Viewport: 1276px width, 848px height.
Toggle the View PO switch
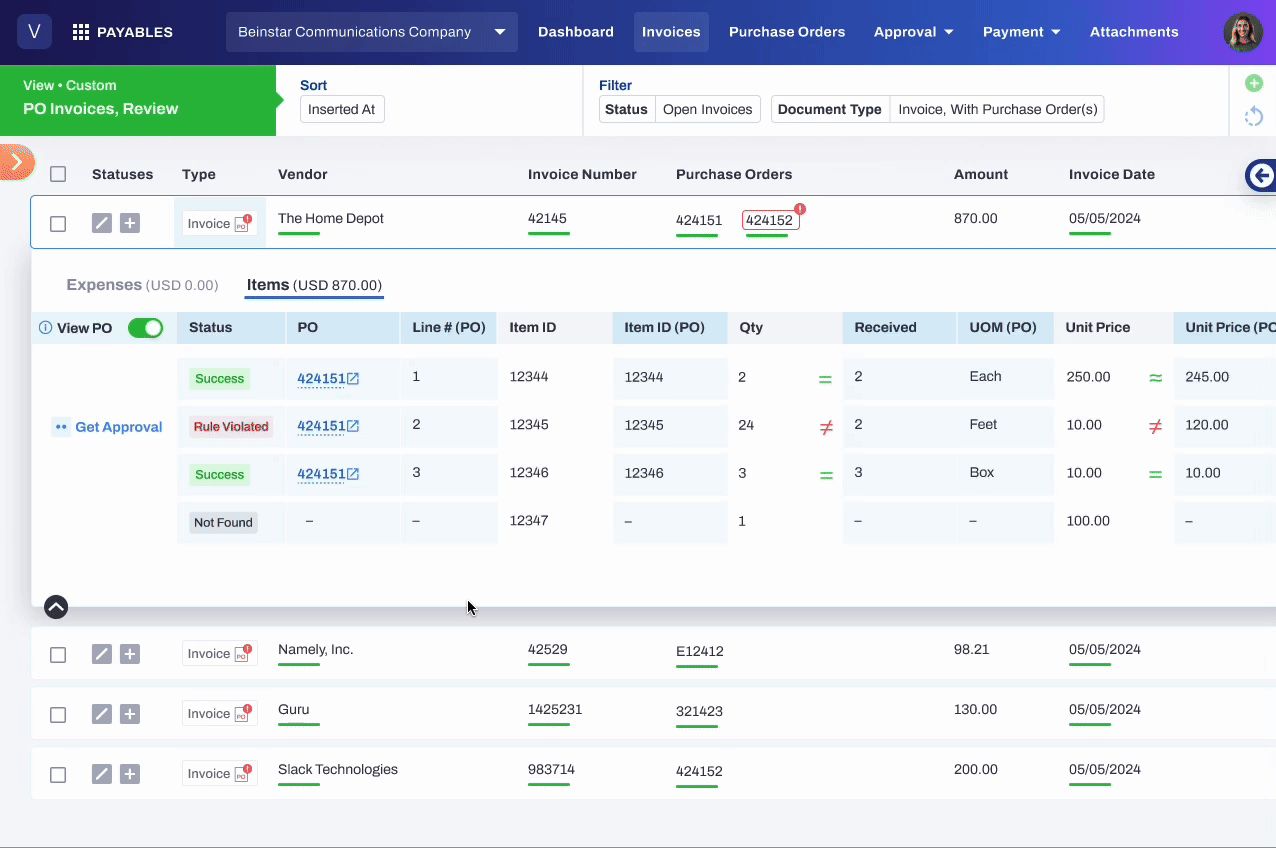[x=146, y=328]
